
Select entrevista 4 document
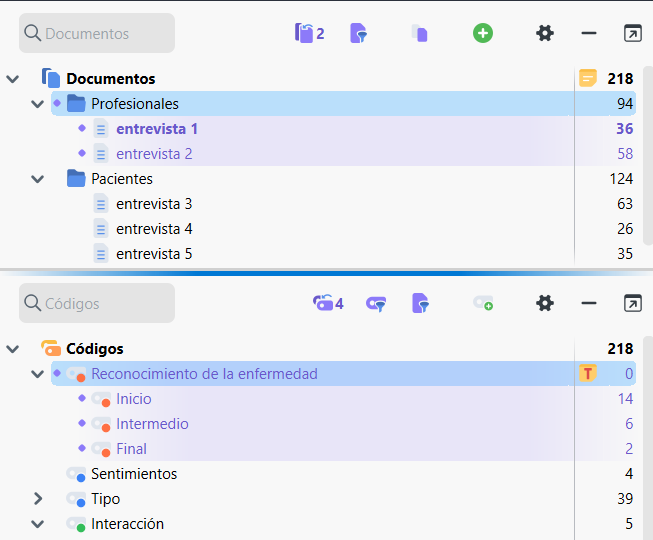coord(154,229)
